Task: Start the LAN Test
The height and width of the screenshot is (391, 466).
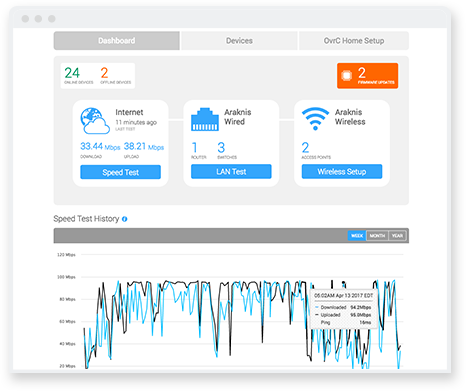Action: 231,172
